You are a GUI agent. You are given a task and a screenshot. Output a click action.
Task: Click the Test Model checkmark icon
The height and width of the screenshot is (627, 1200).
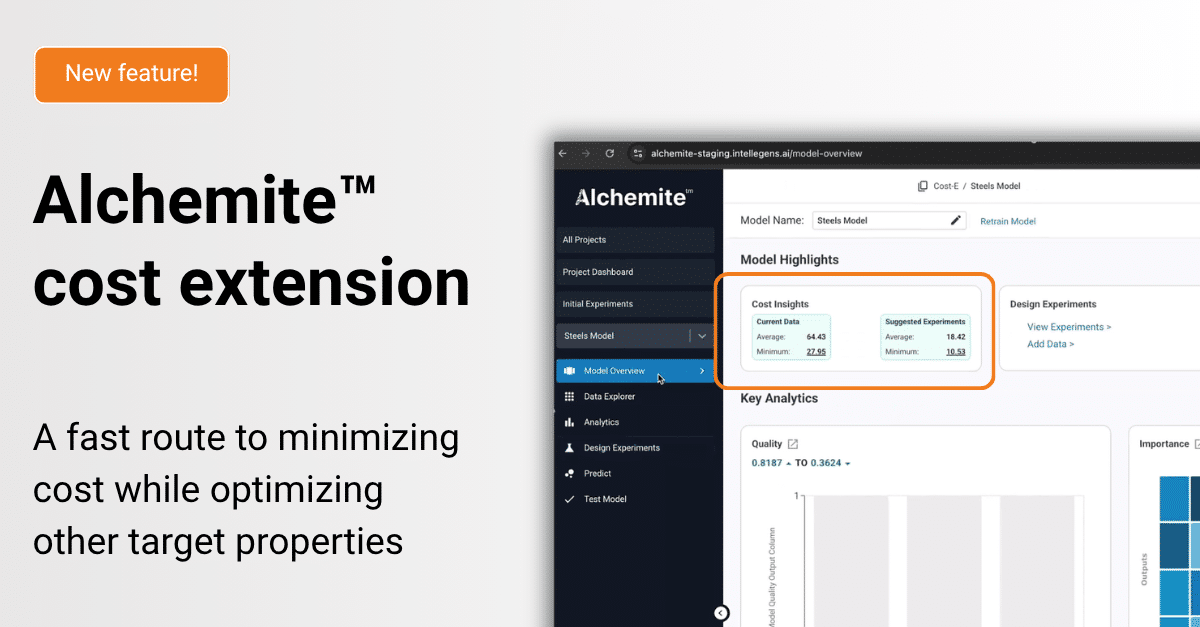pyautogui.click(x=569, y=499)
